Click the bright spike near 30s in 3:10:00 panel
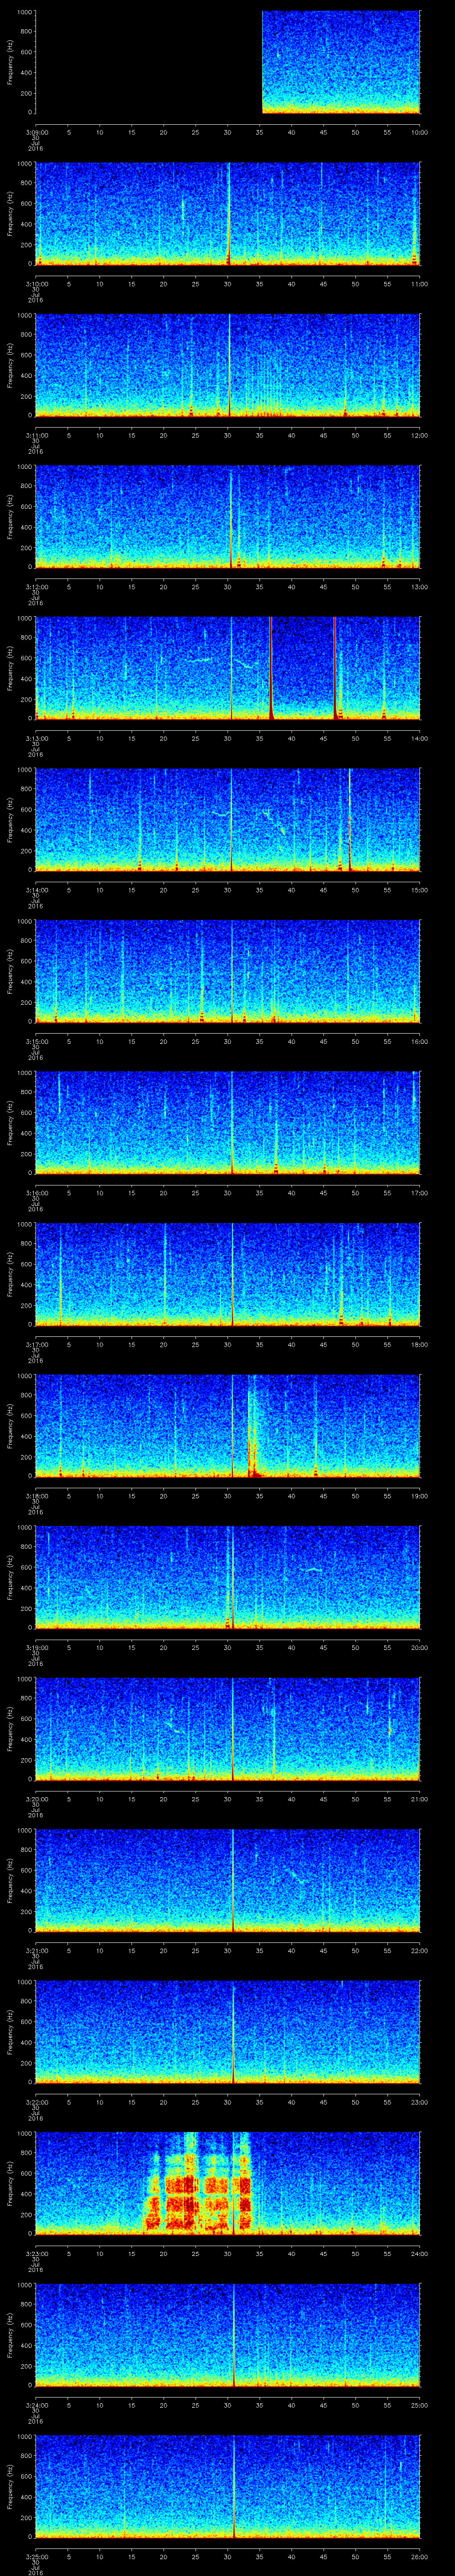 pos(229,215)
